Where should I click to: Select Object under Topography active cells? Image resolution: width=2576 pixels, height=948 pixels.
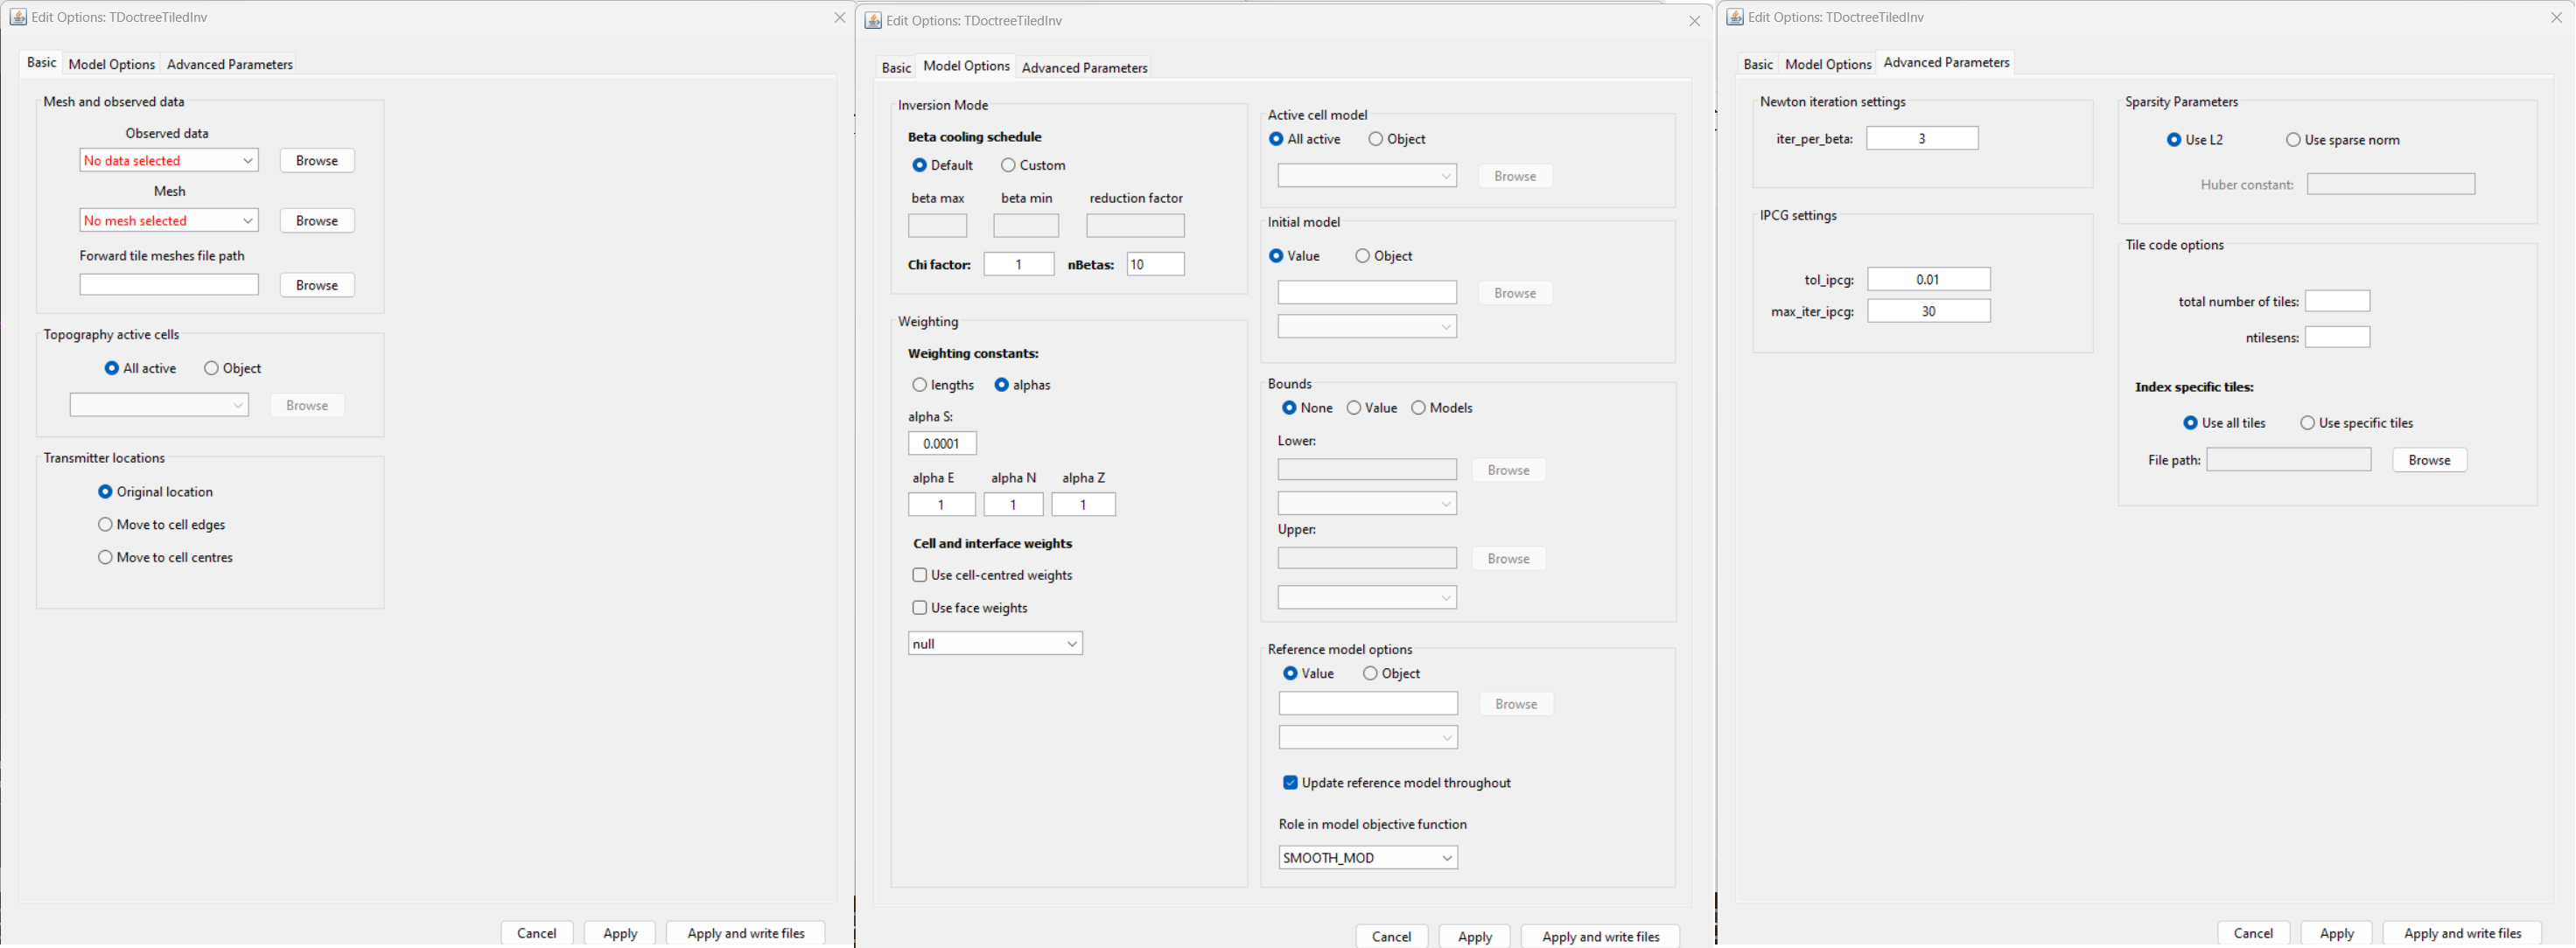(x=233, y=368)
